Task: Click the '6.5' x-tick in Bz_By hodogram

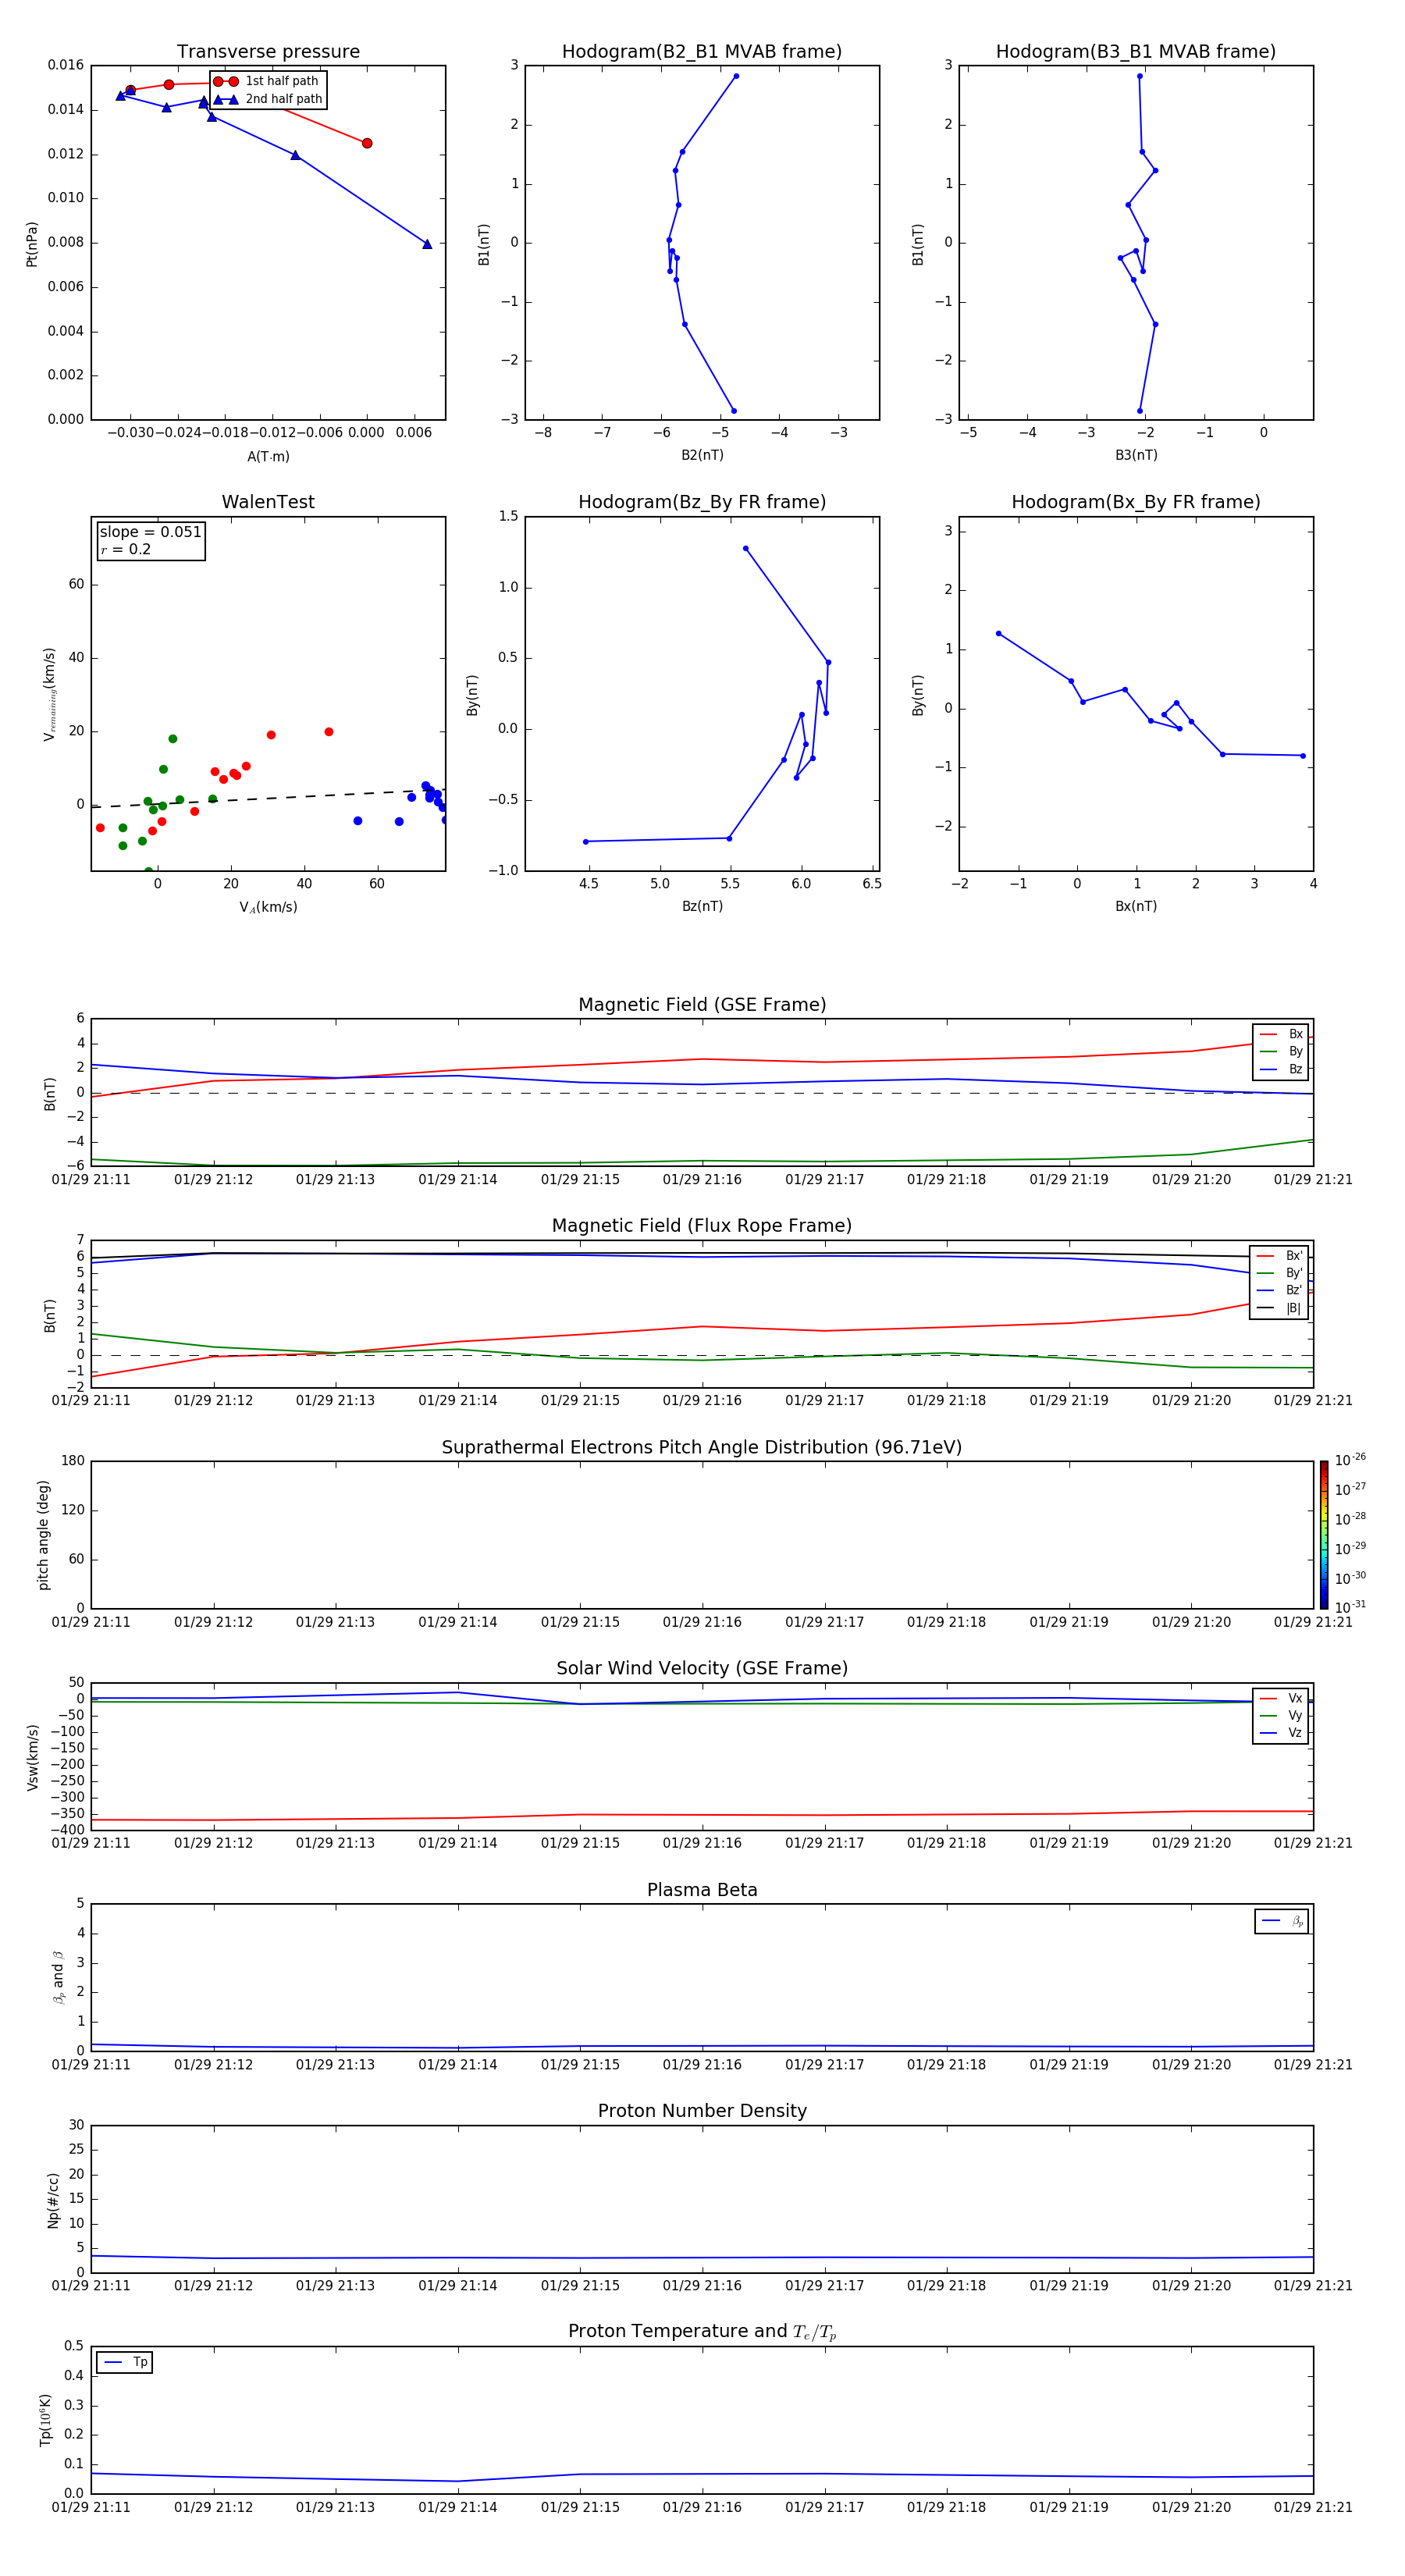Action: 872,884
